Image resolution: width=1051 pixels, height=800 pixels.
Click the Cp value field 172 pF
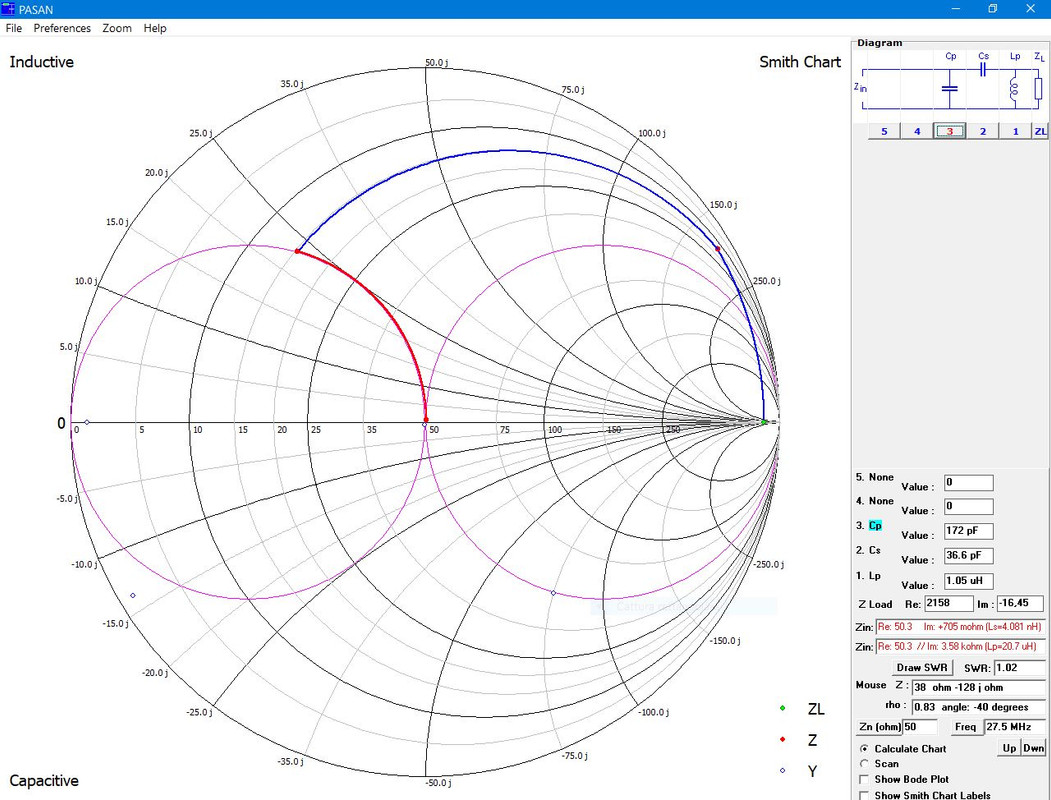[x=969, y=531]
